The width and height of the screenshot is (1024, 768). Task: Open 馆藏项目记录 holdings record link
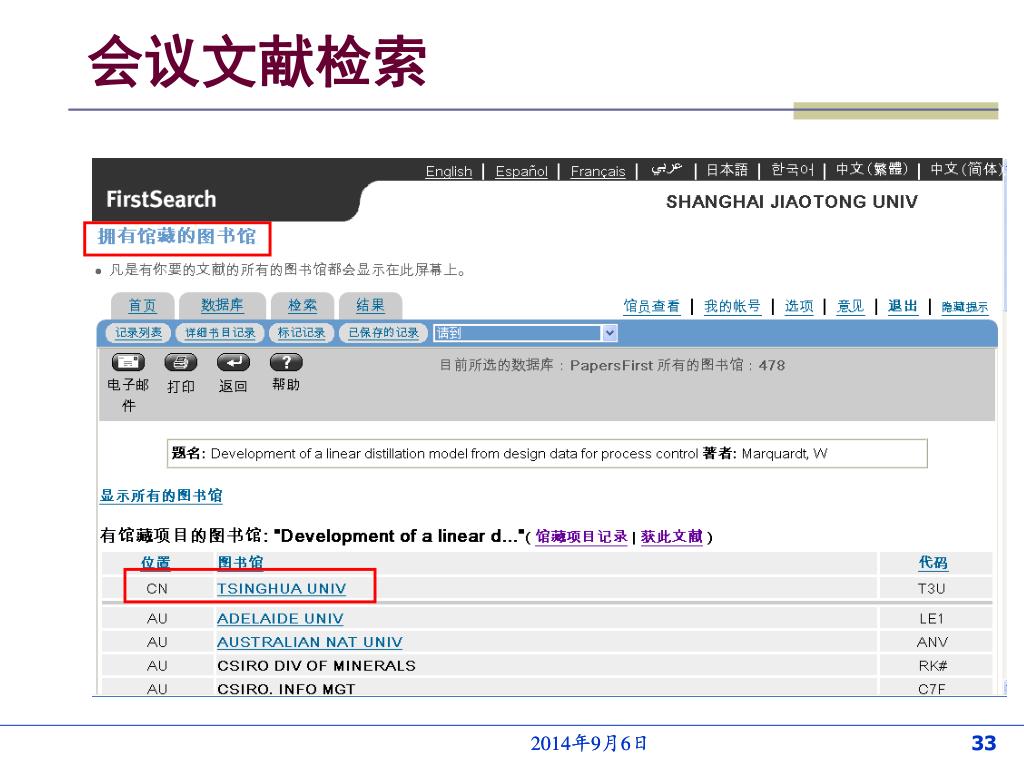pyautogui.click(x=581, y=536)
